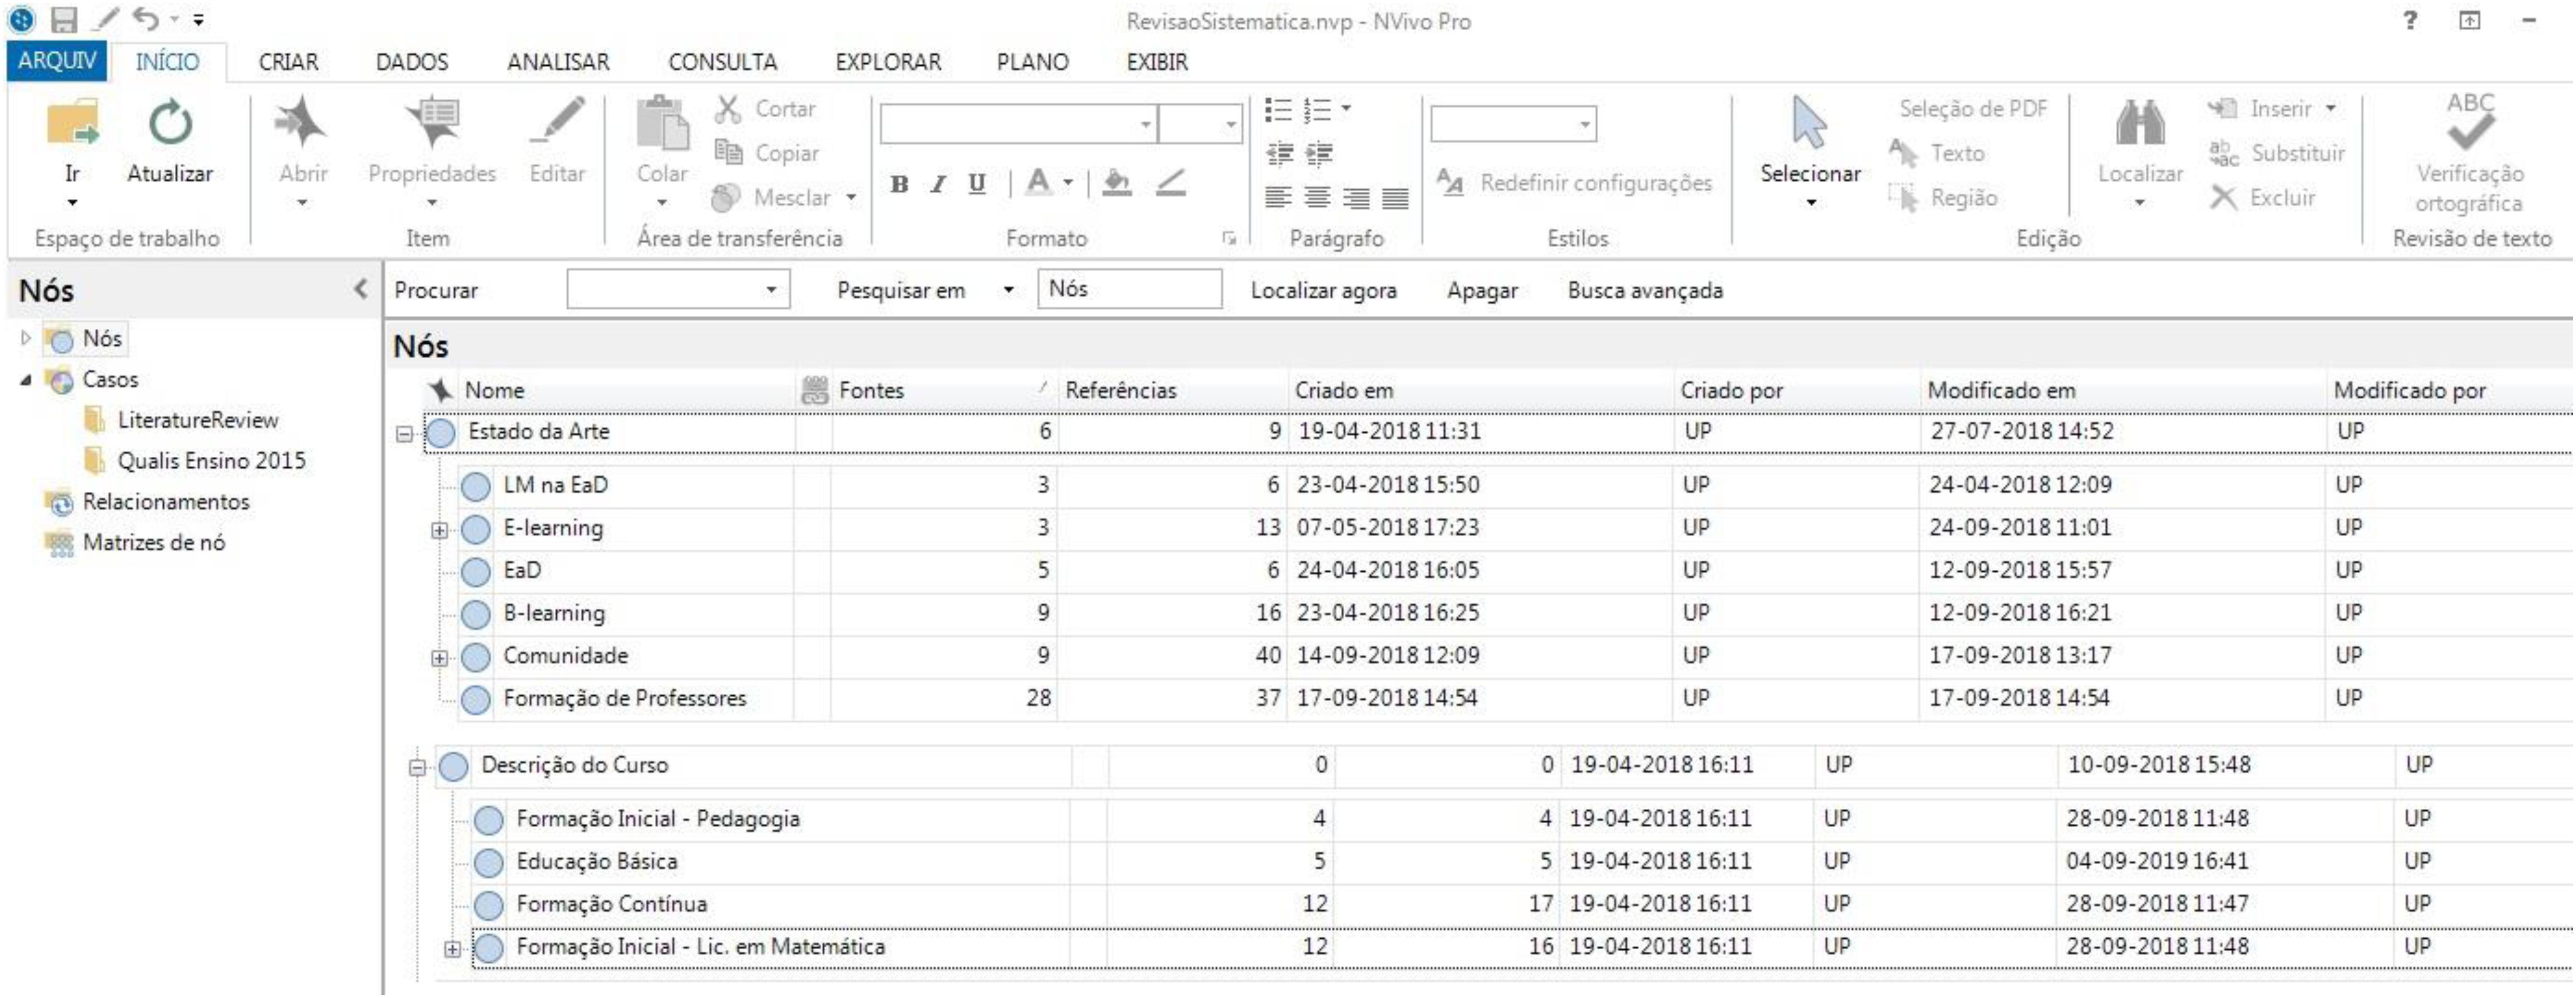Collapse the Estado da Arte node
Viewport: 2576px width, 998px height.
point(404,434)
